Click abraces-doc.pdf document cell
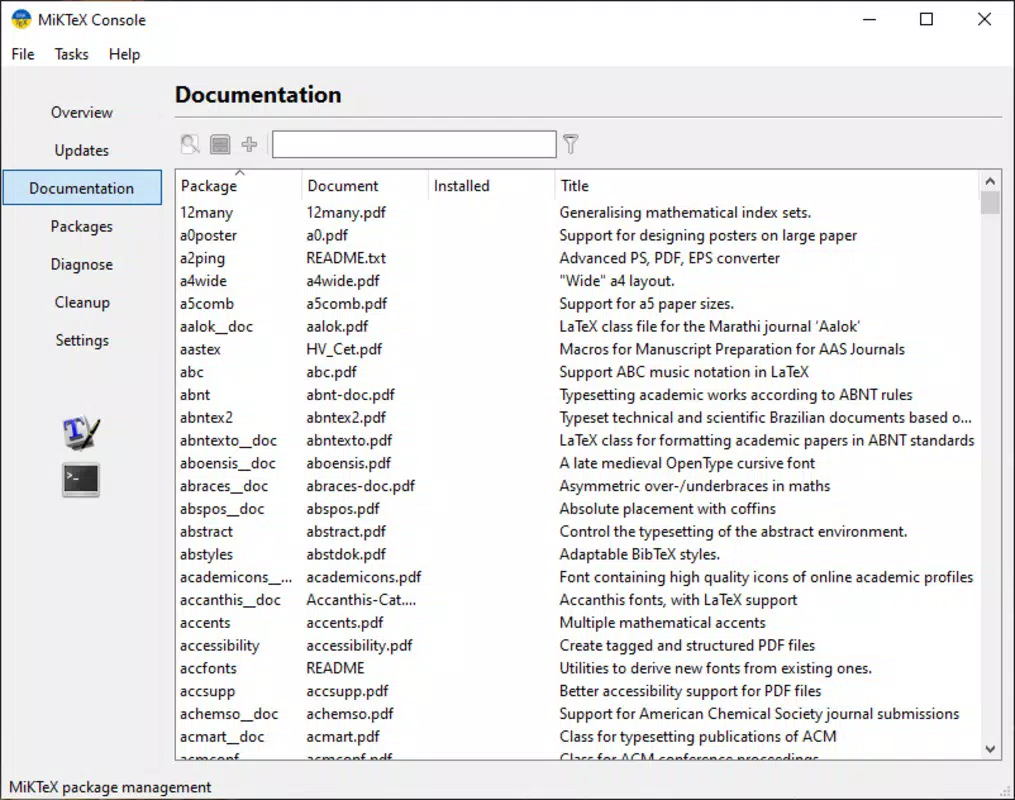 (x=361, y=486)
